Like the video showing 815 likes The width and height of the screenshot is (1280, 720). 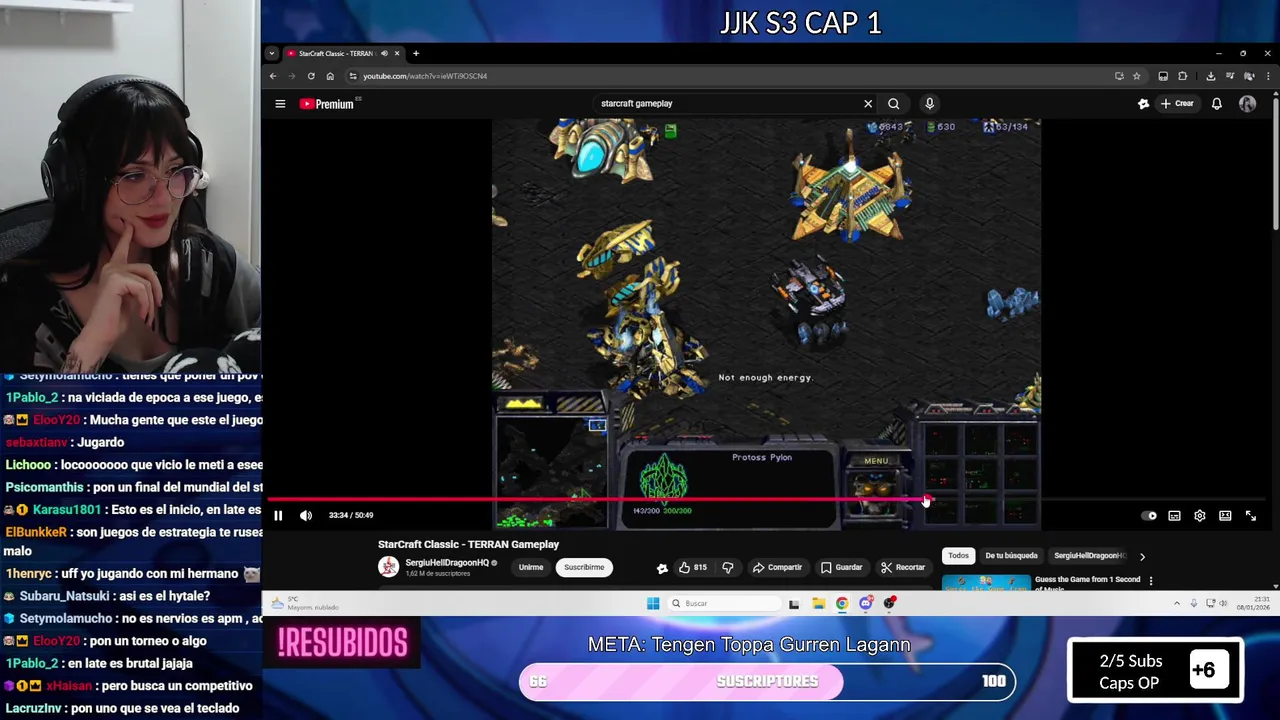click(x=693, y=568)
